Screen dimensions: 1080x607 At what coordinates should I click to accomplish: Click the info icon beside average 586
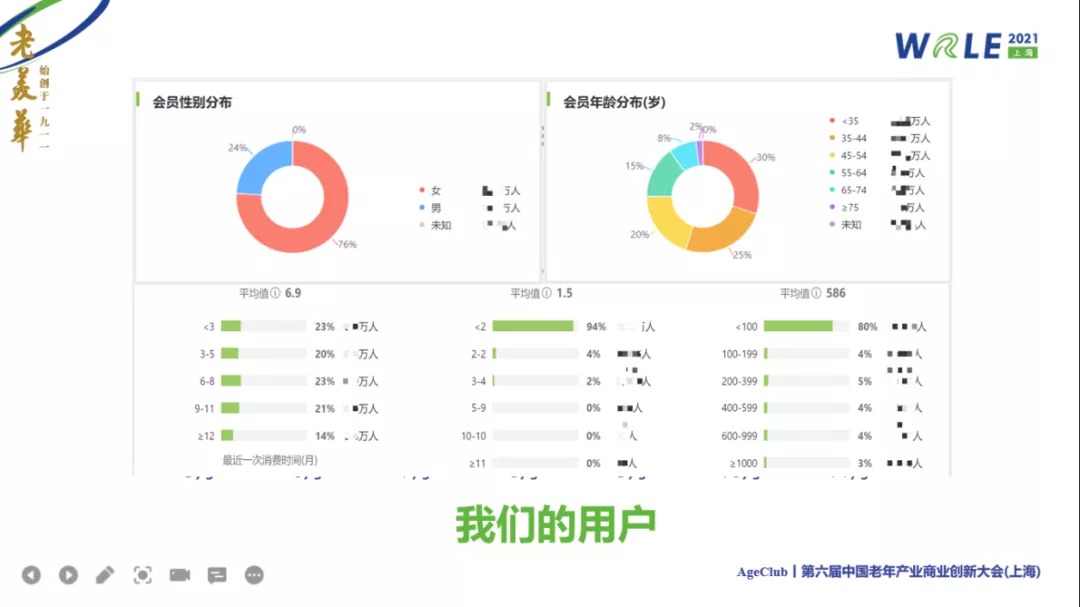tap(818, 294)
